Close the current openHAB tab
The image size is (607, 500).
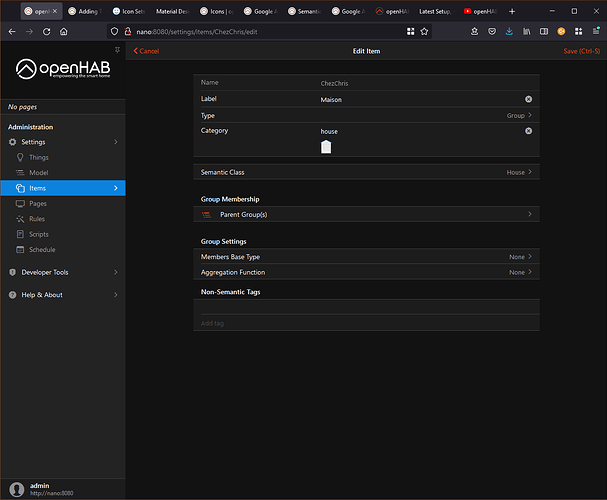click(x=55, y=11)
